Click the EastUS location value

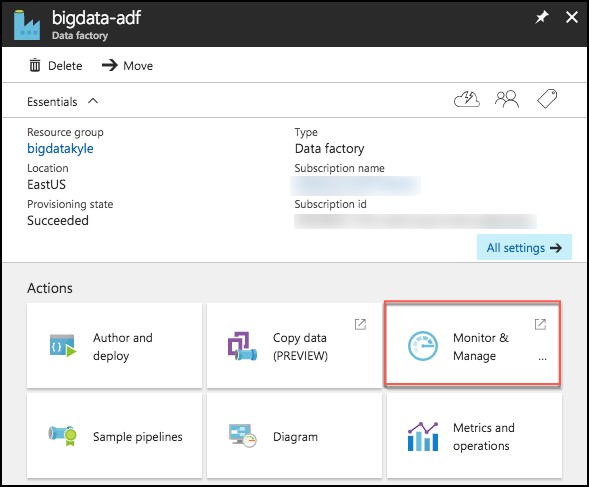point(46,185)
